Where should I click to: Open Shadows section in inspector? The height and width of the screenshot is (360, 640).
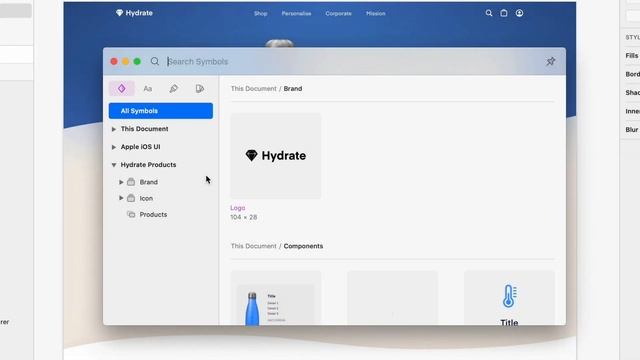(x=633, y=93)
